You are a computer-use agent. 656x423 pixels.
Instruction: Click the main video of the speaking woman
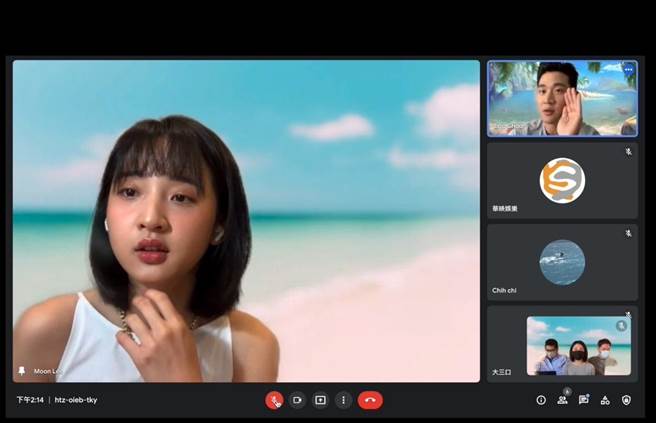click(x=246, y=221)
